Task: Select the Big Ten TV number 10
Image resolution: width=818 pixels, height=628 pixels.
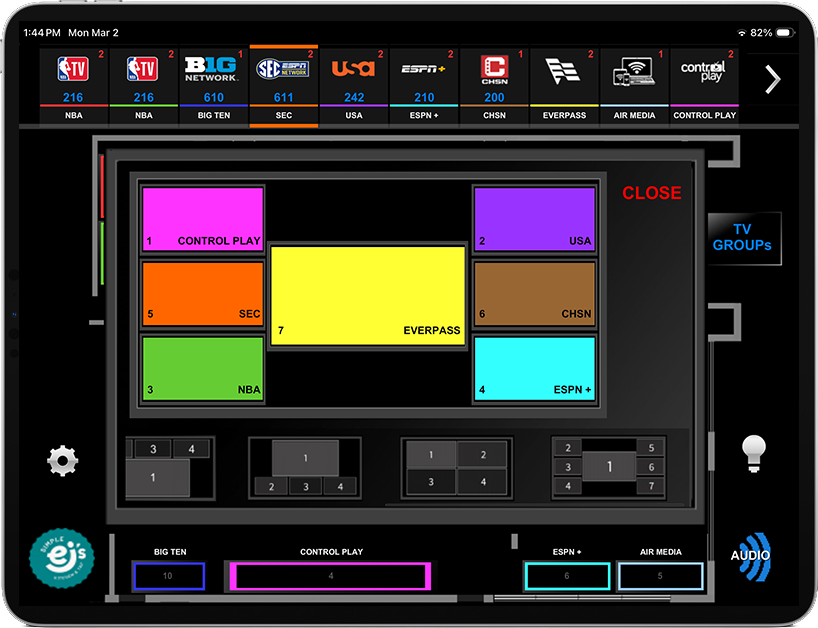Action: click(169, 576)
